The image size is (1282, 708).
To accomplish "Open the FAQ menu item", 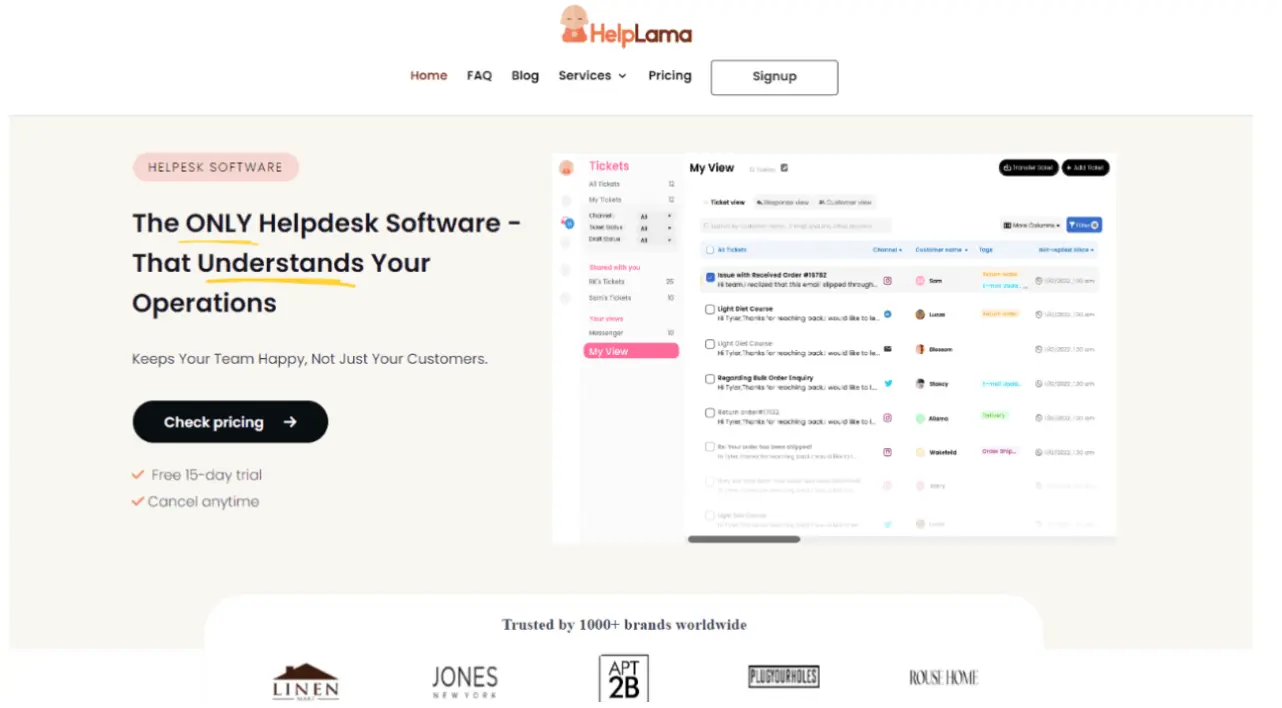I will coord(479,75).
